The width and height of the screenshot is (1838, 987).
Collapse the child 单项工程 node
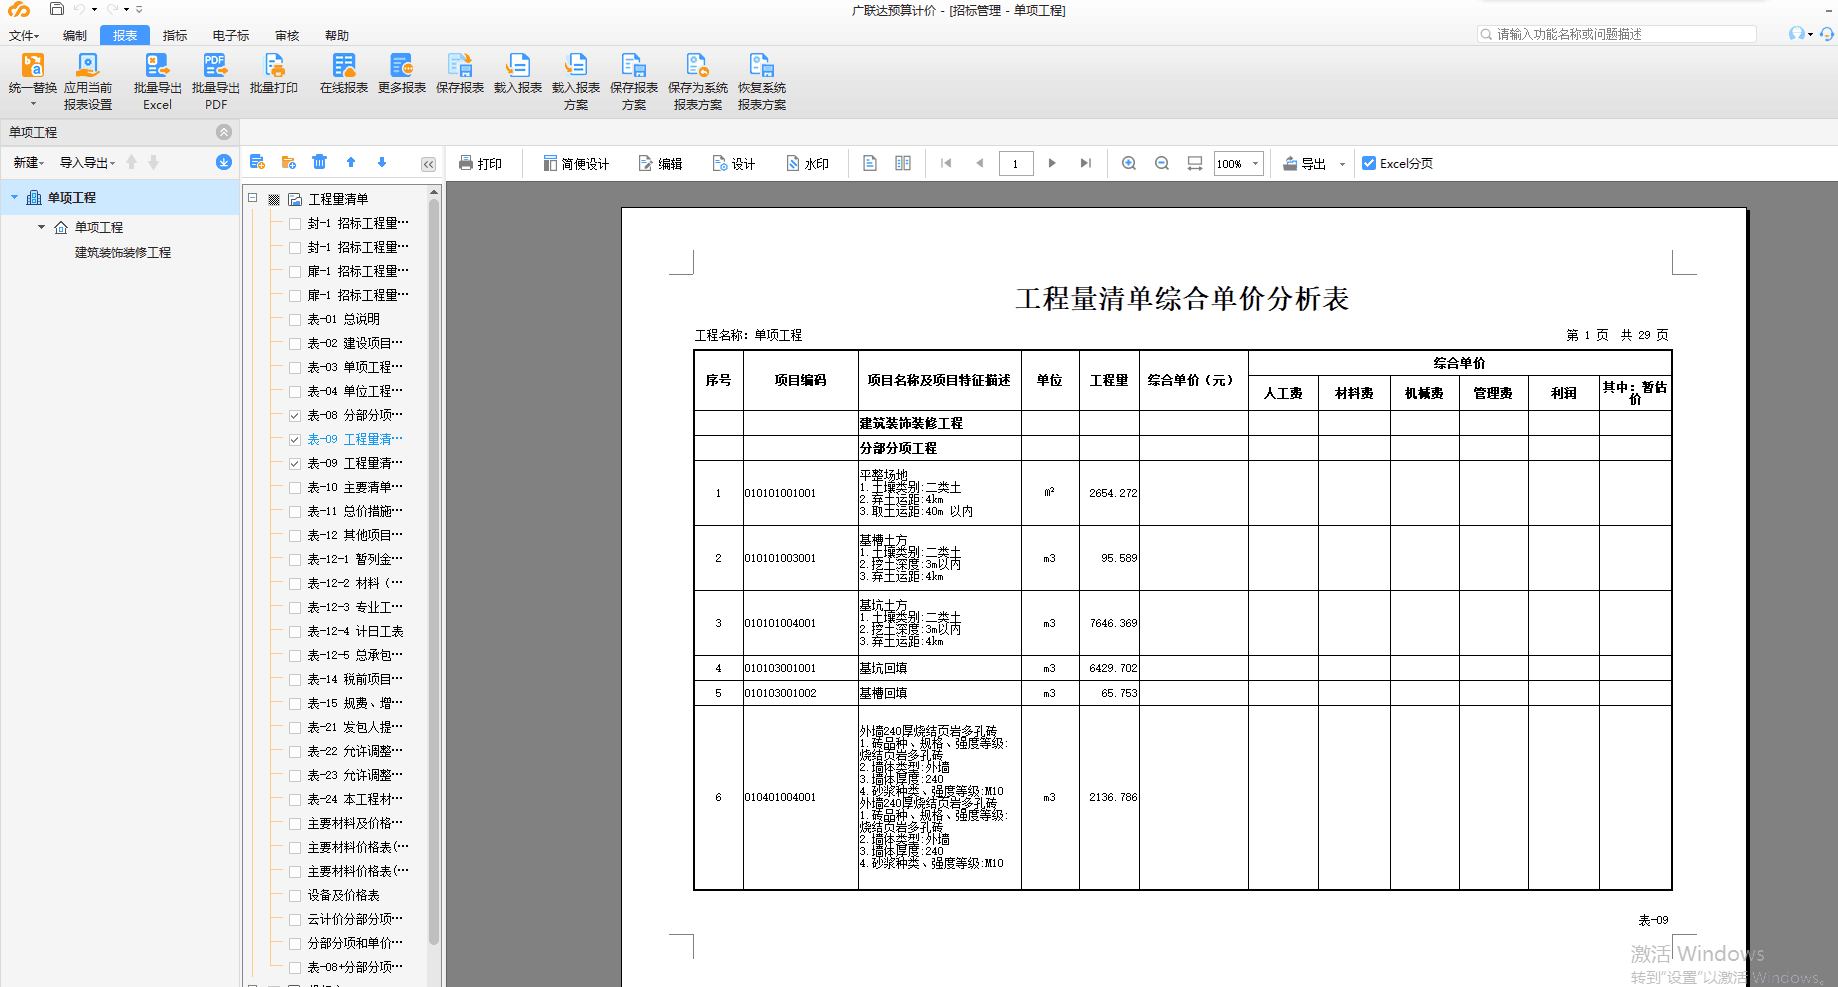click(x=41, y=227)
